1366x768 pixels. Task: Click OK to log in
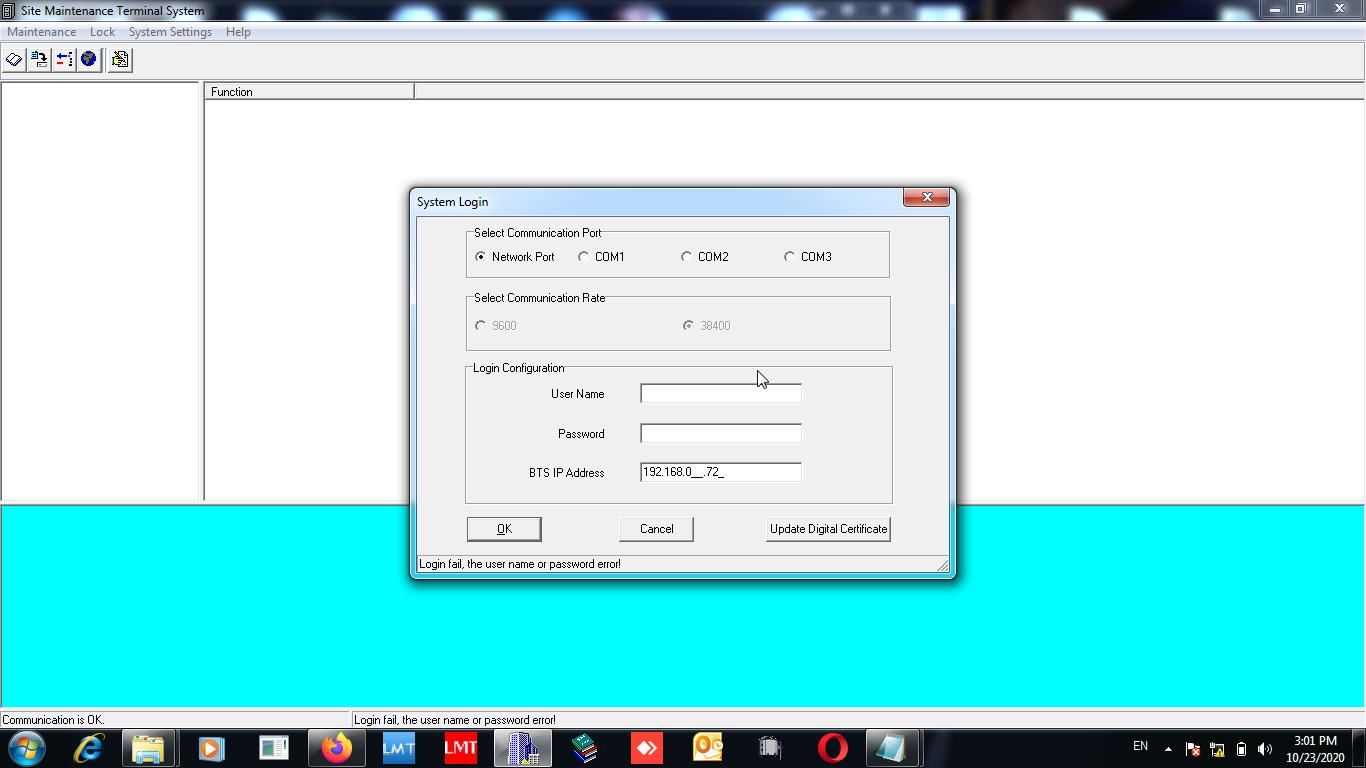click(x=504, y=529)
